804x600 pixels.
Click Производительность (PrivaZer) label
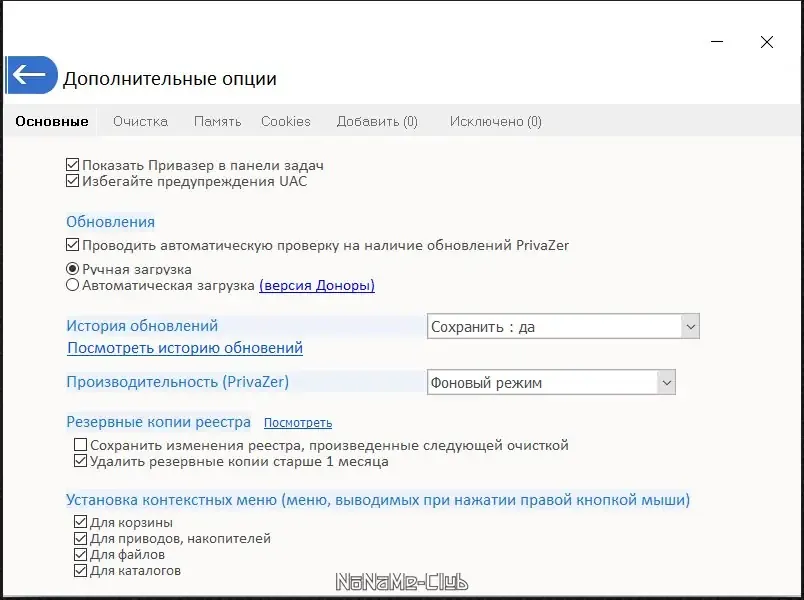pos(177,382)
